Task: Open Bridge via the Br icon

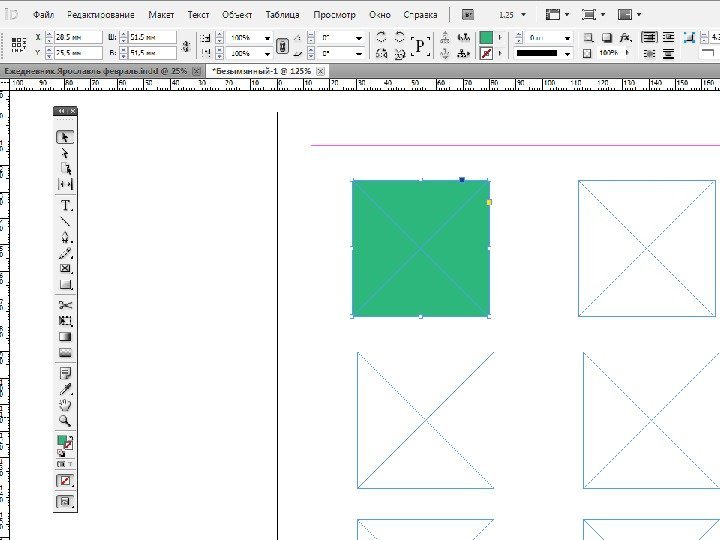Action: click(x=467, y=15)
